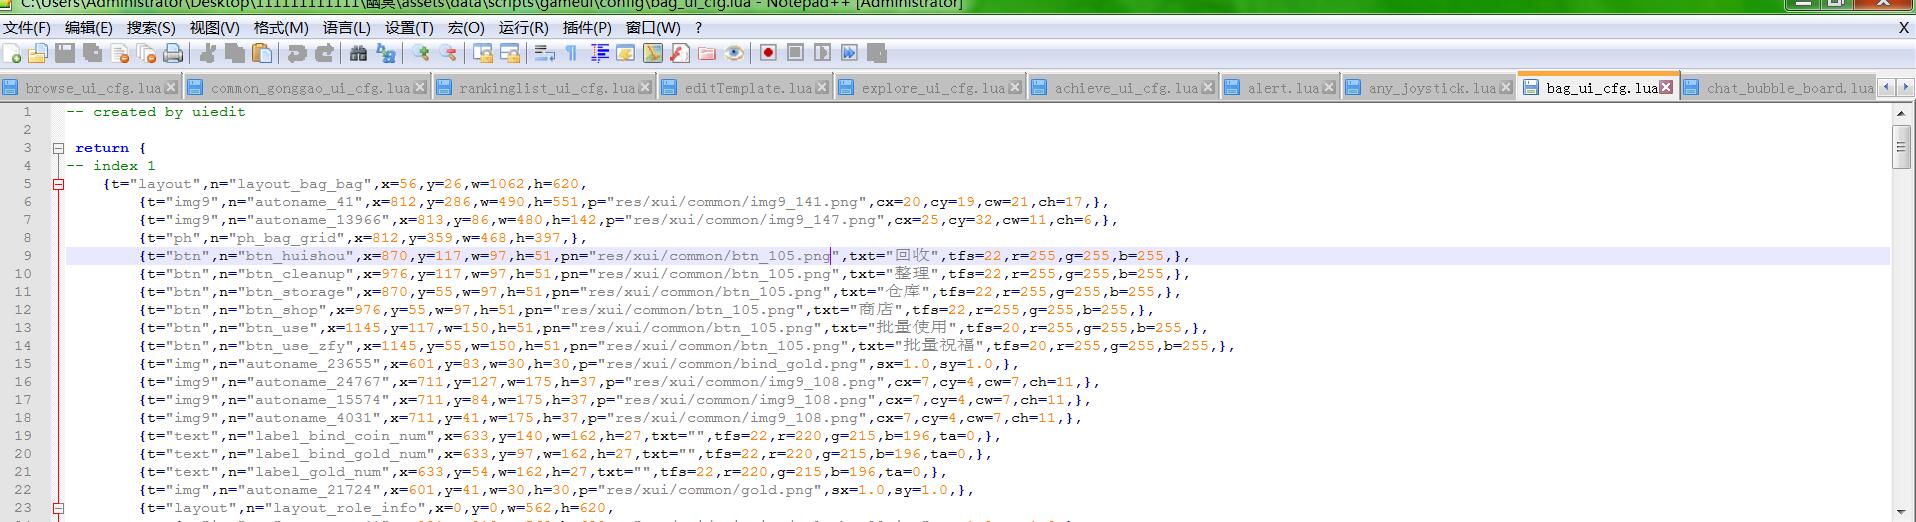Close the bag_ui_cfg.lua tab

(1667, 88)
